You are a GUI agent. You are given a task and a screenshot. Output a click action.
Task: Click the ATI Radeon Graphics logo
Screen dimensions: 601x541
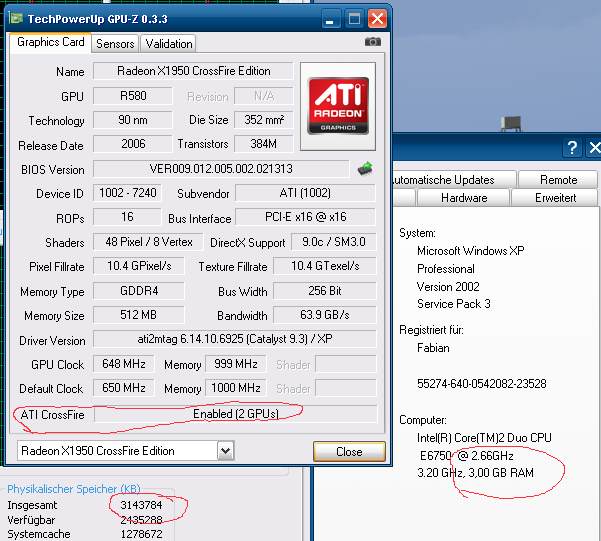(x=338, y=106)
